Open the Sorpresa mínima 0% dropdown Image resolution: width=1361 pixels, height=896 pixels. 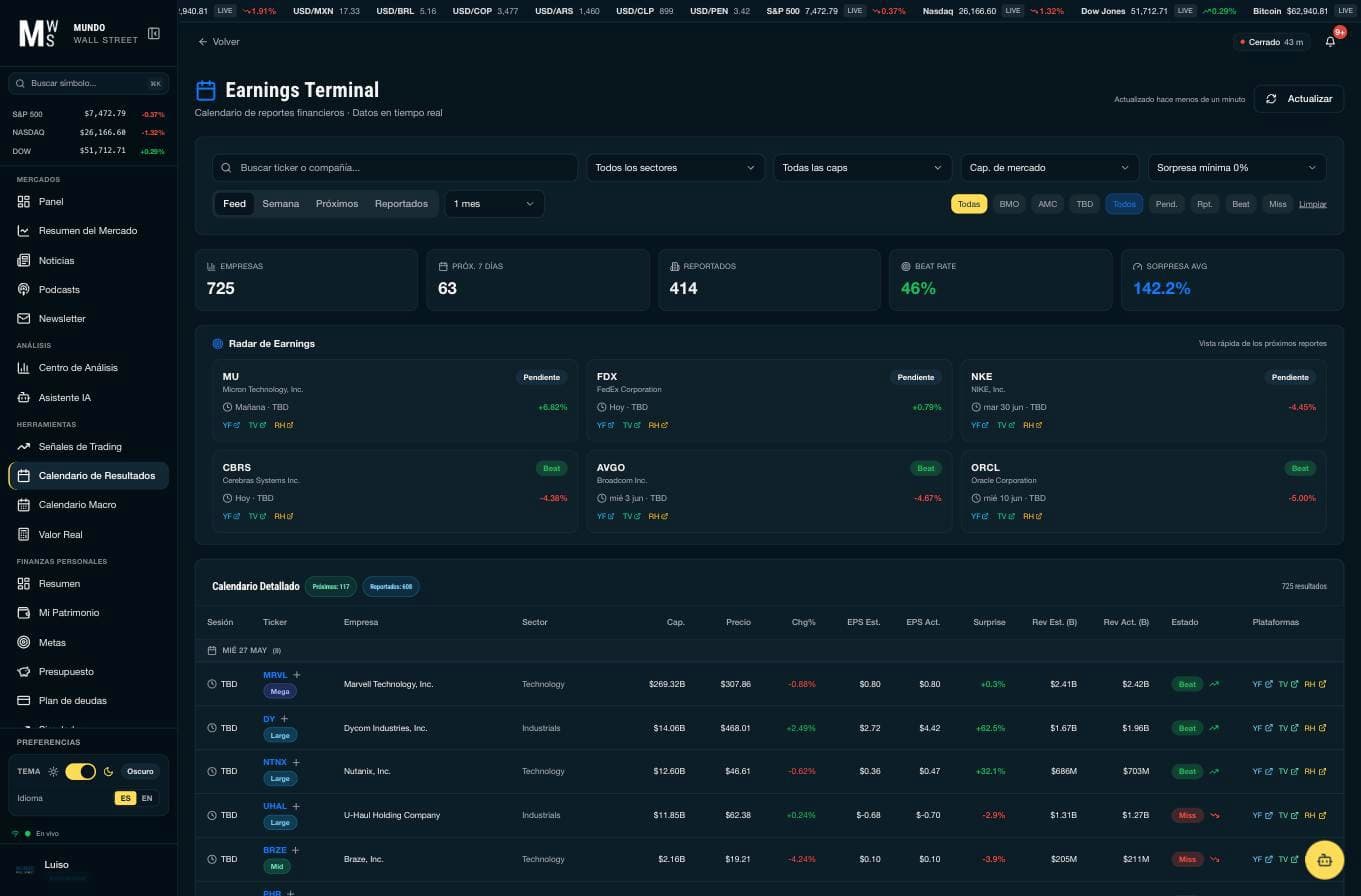[x=1237, y=168]
